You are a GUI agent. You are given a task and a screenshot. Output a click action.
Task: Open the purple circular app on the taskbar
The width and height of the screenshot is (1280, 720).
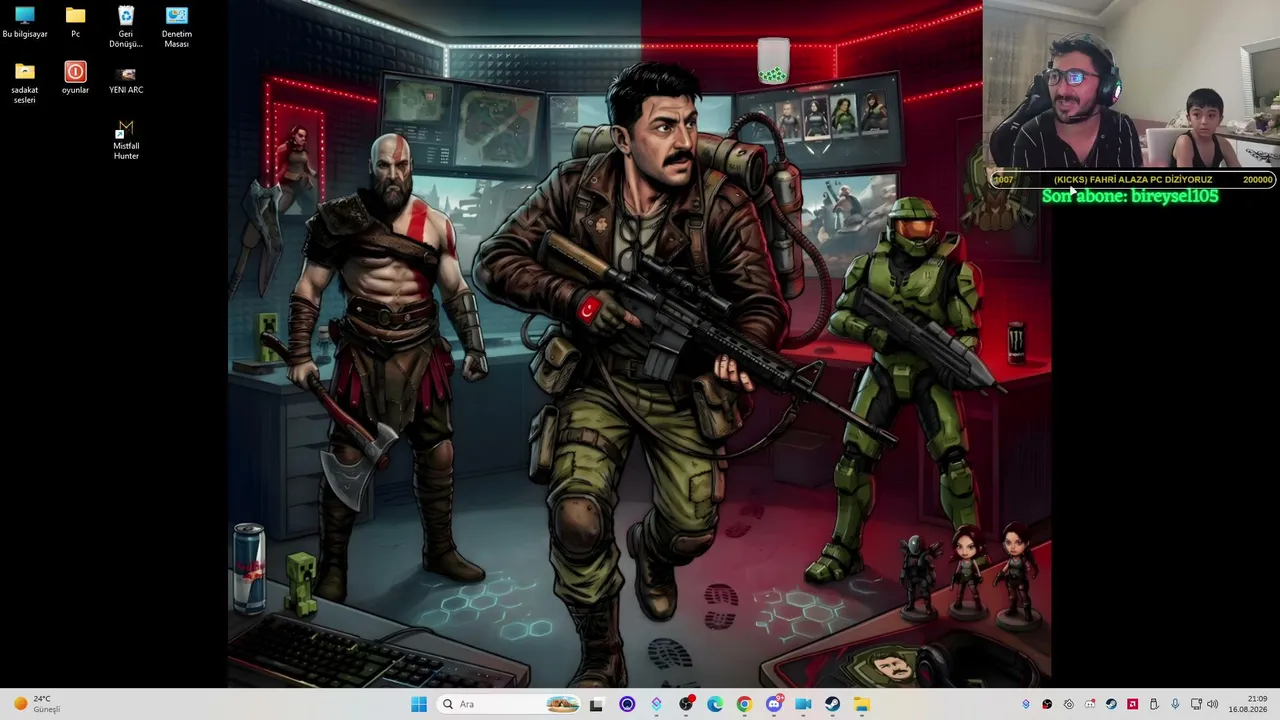[x=627, y=704]
